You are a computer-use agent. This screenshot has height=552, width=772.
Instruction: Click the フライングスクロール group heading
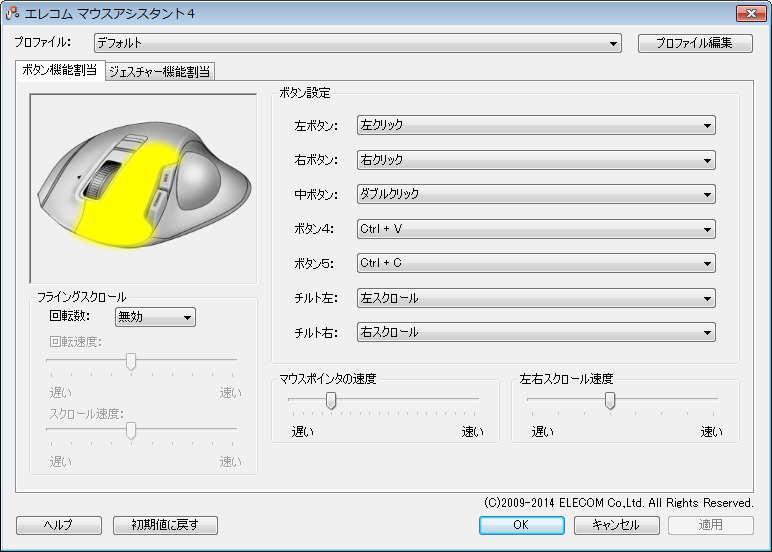coord(82,297)
